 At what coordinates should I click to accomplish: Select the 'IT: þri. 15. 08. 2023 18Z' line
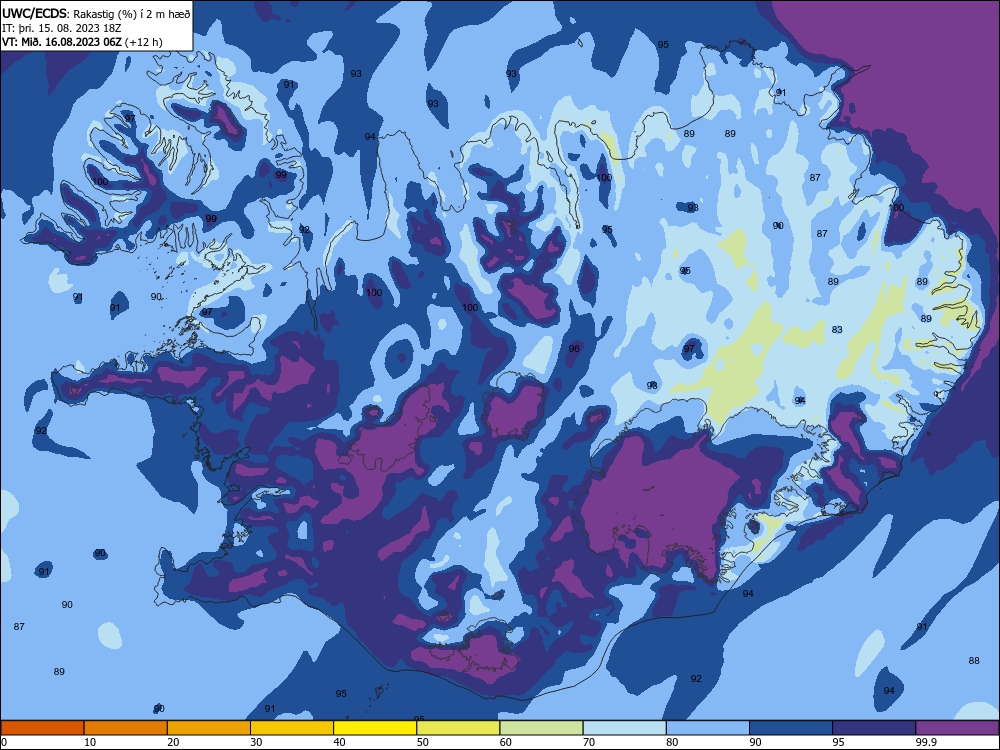61,28
